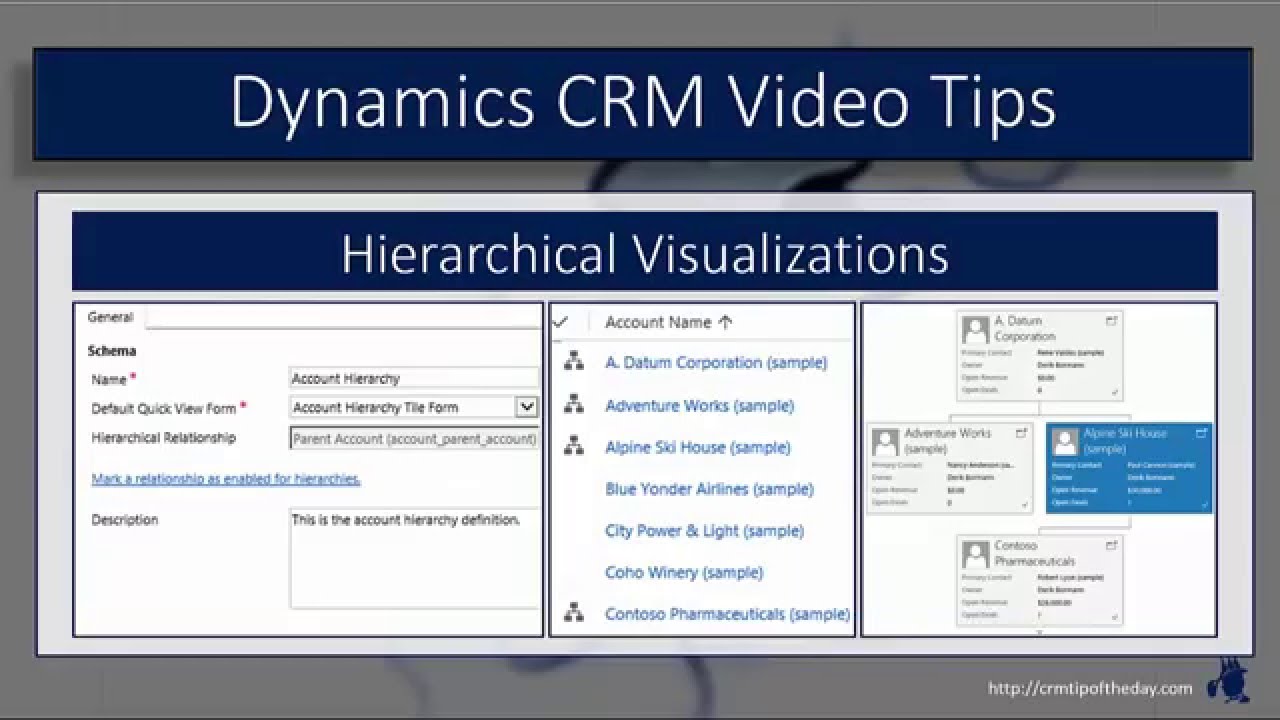Screen dimensions: 1280x720
Task: Open Coho Winery (sample) account
Action: (684, 572)
